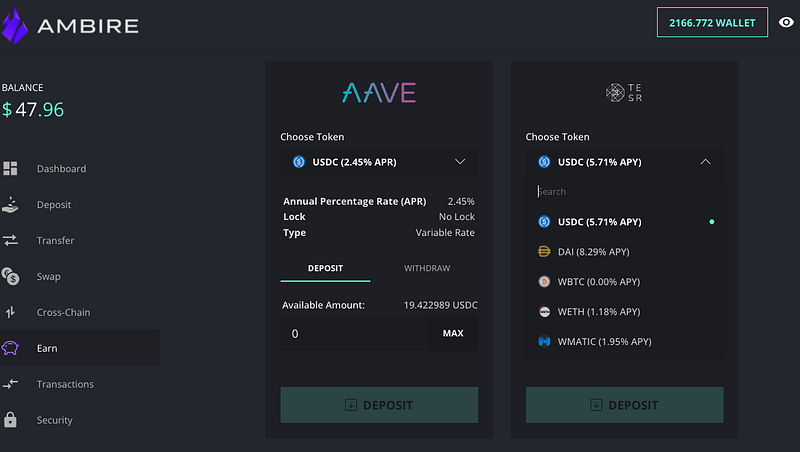This screenshot has height=452, width=800.
Task: Click the MAX amount button
Action: (453, 333)
